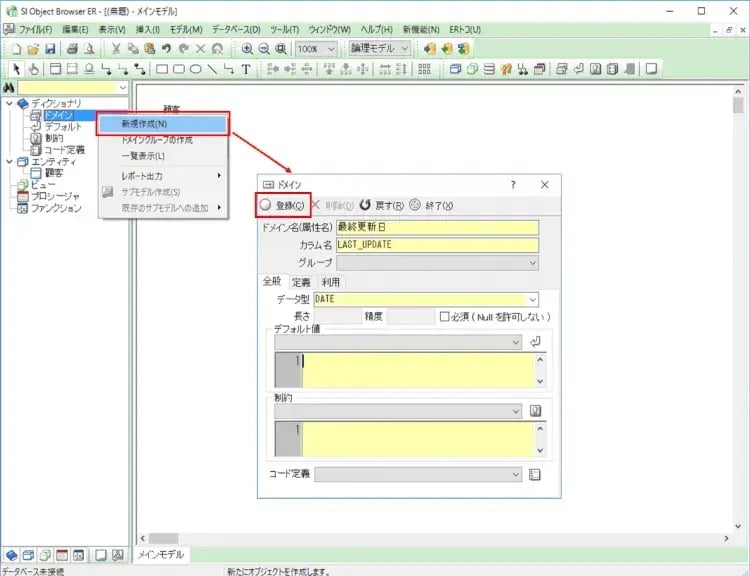Viewport: 750px width, 576px height.
Task: Select the arrow pointer selection tool
Action: tap(15, 69)
